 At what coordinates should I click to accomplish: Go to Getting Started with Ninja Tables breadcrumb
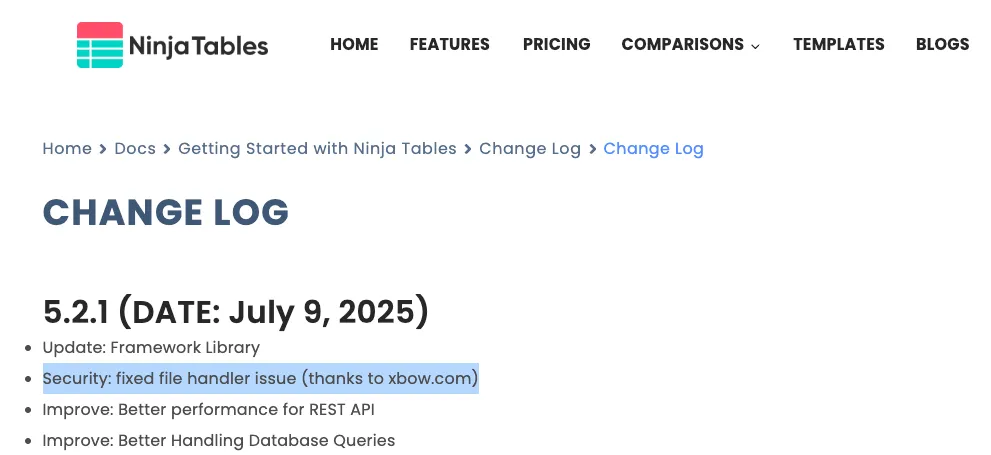(317, 148)
